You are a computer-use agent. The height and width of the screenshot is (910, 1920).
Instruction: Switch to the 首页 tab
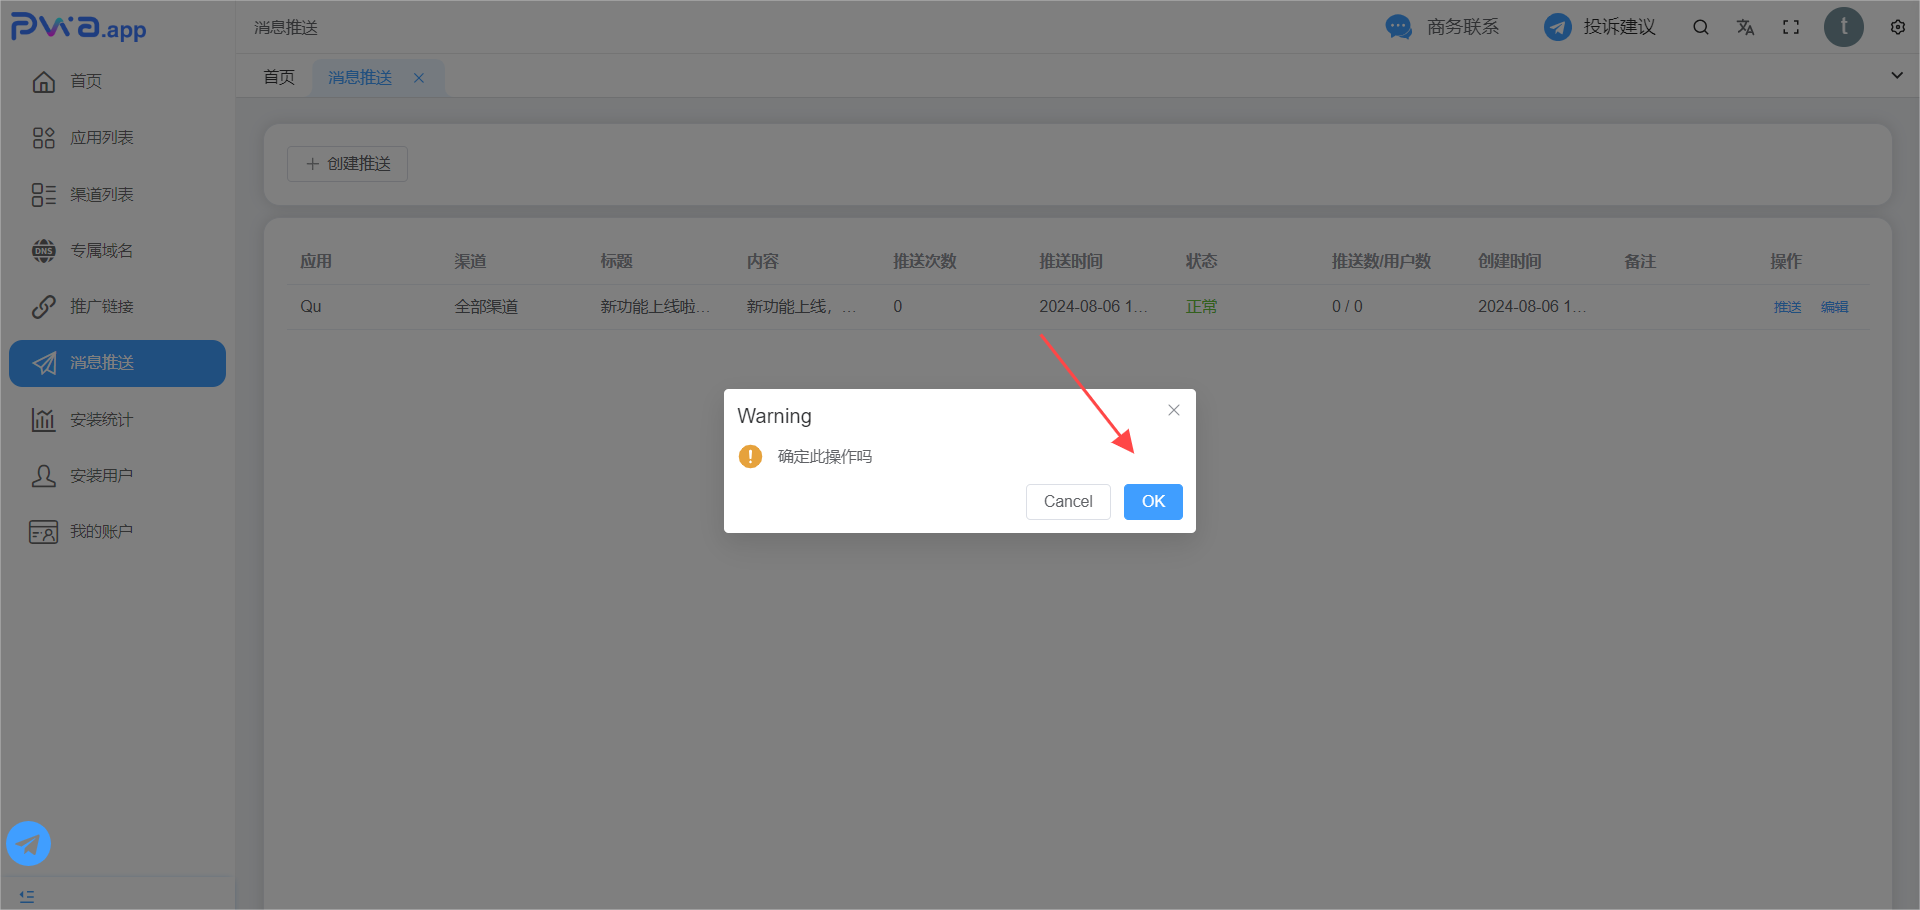click(279, 77)
